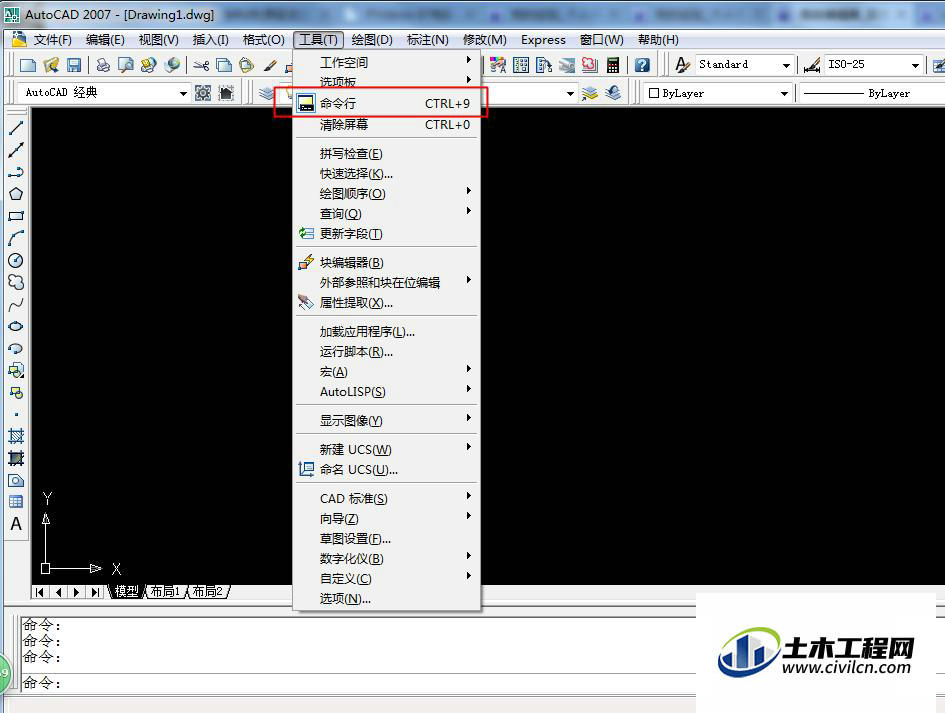Screen dimensions: 945x713
Task: Open the Express menu
Action: (x=543, y=40)
